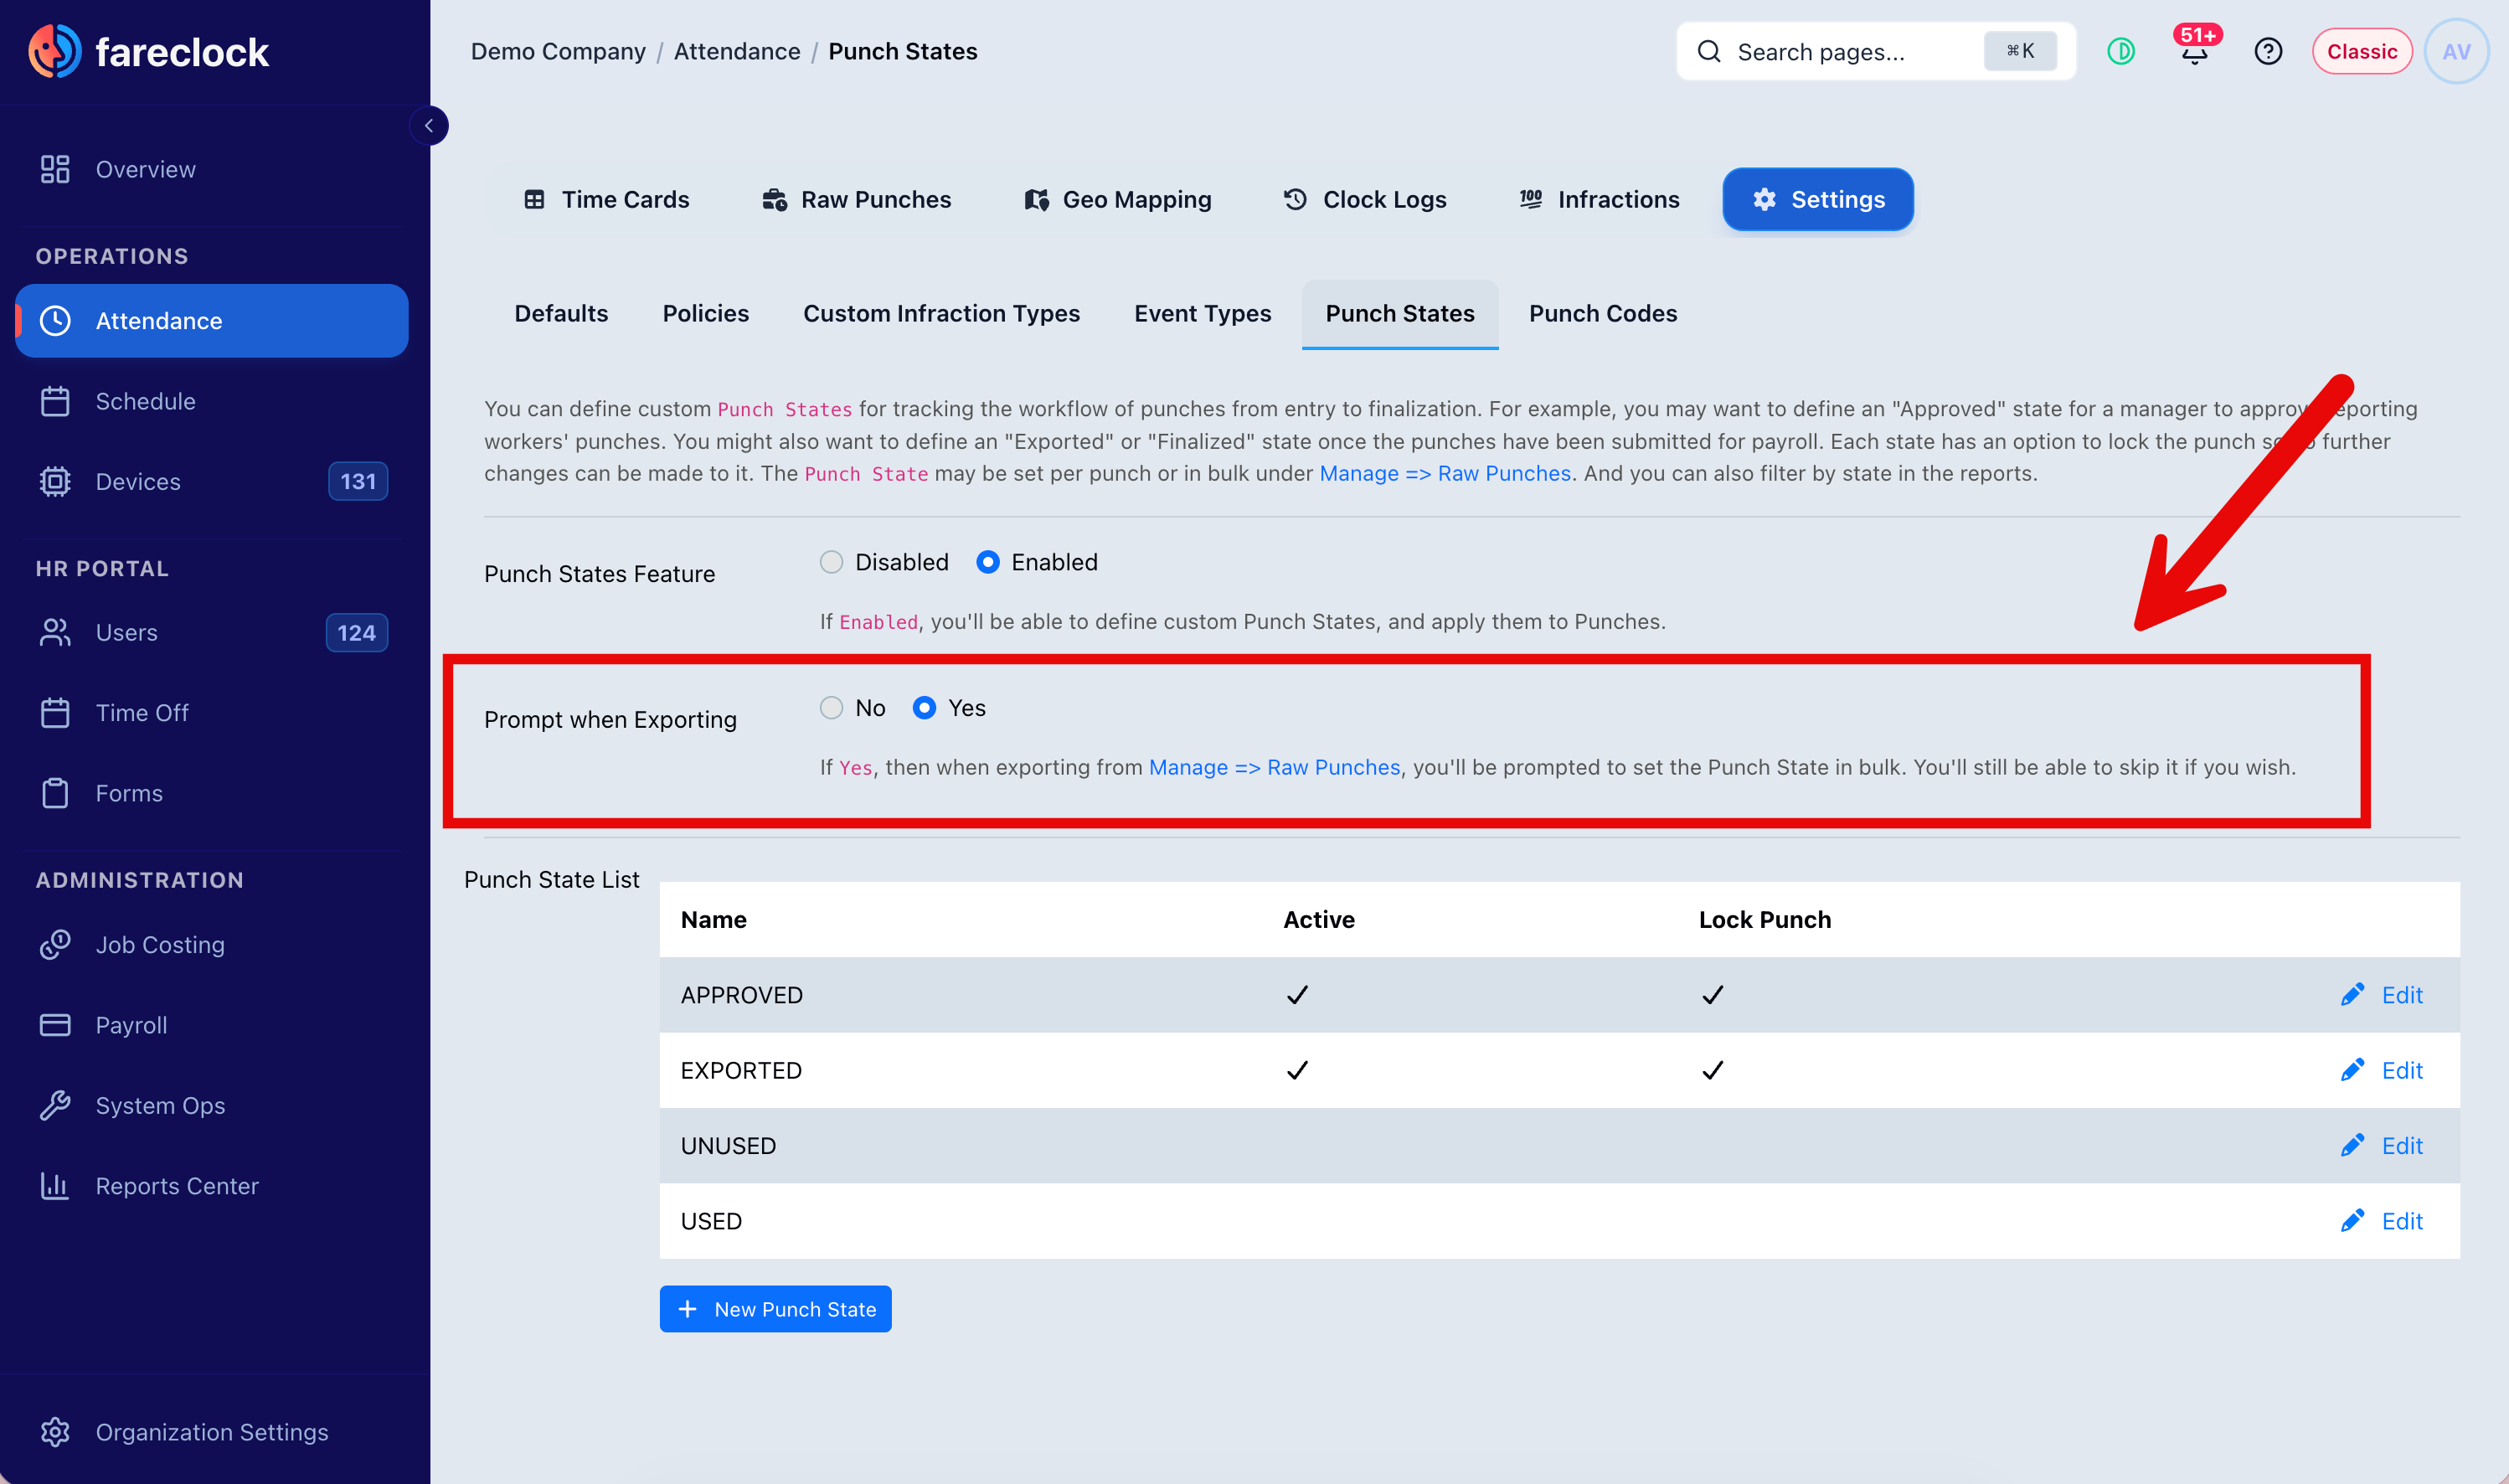Click the Classic mode button
Viewport: 2509px width, 1484px height.
click(2361, 51)
